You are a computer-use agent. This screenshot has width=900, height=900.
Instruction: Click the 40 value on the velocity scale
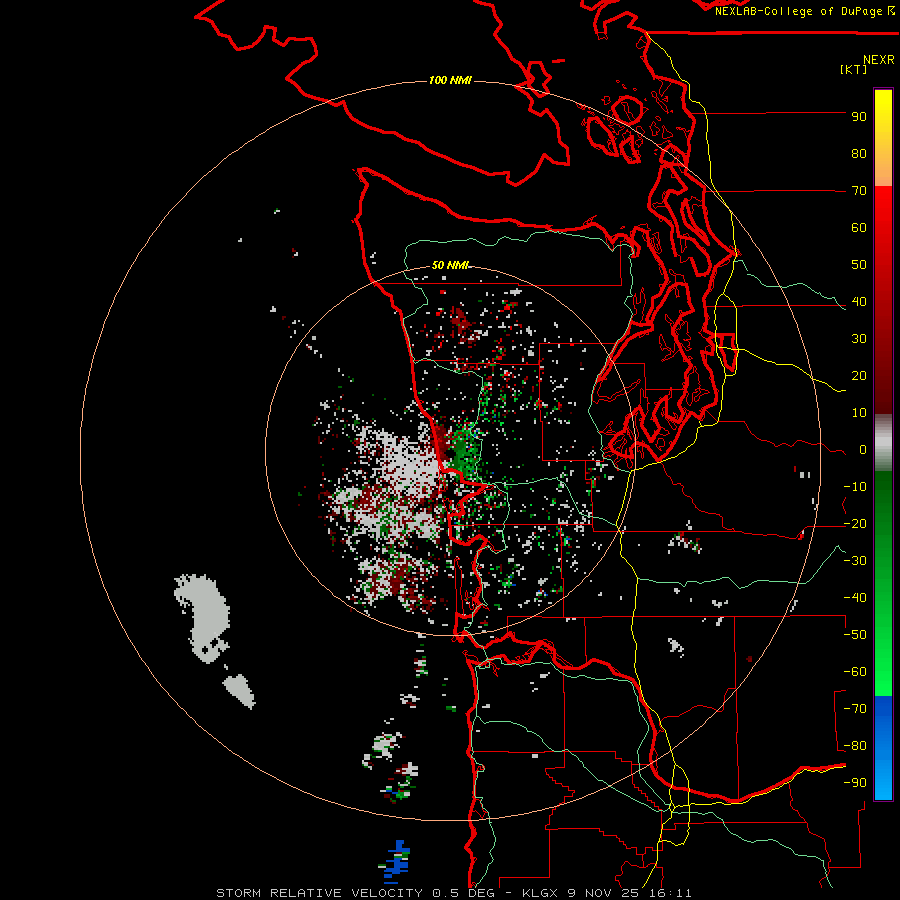859,302
